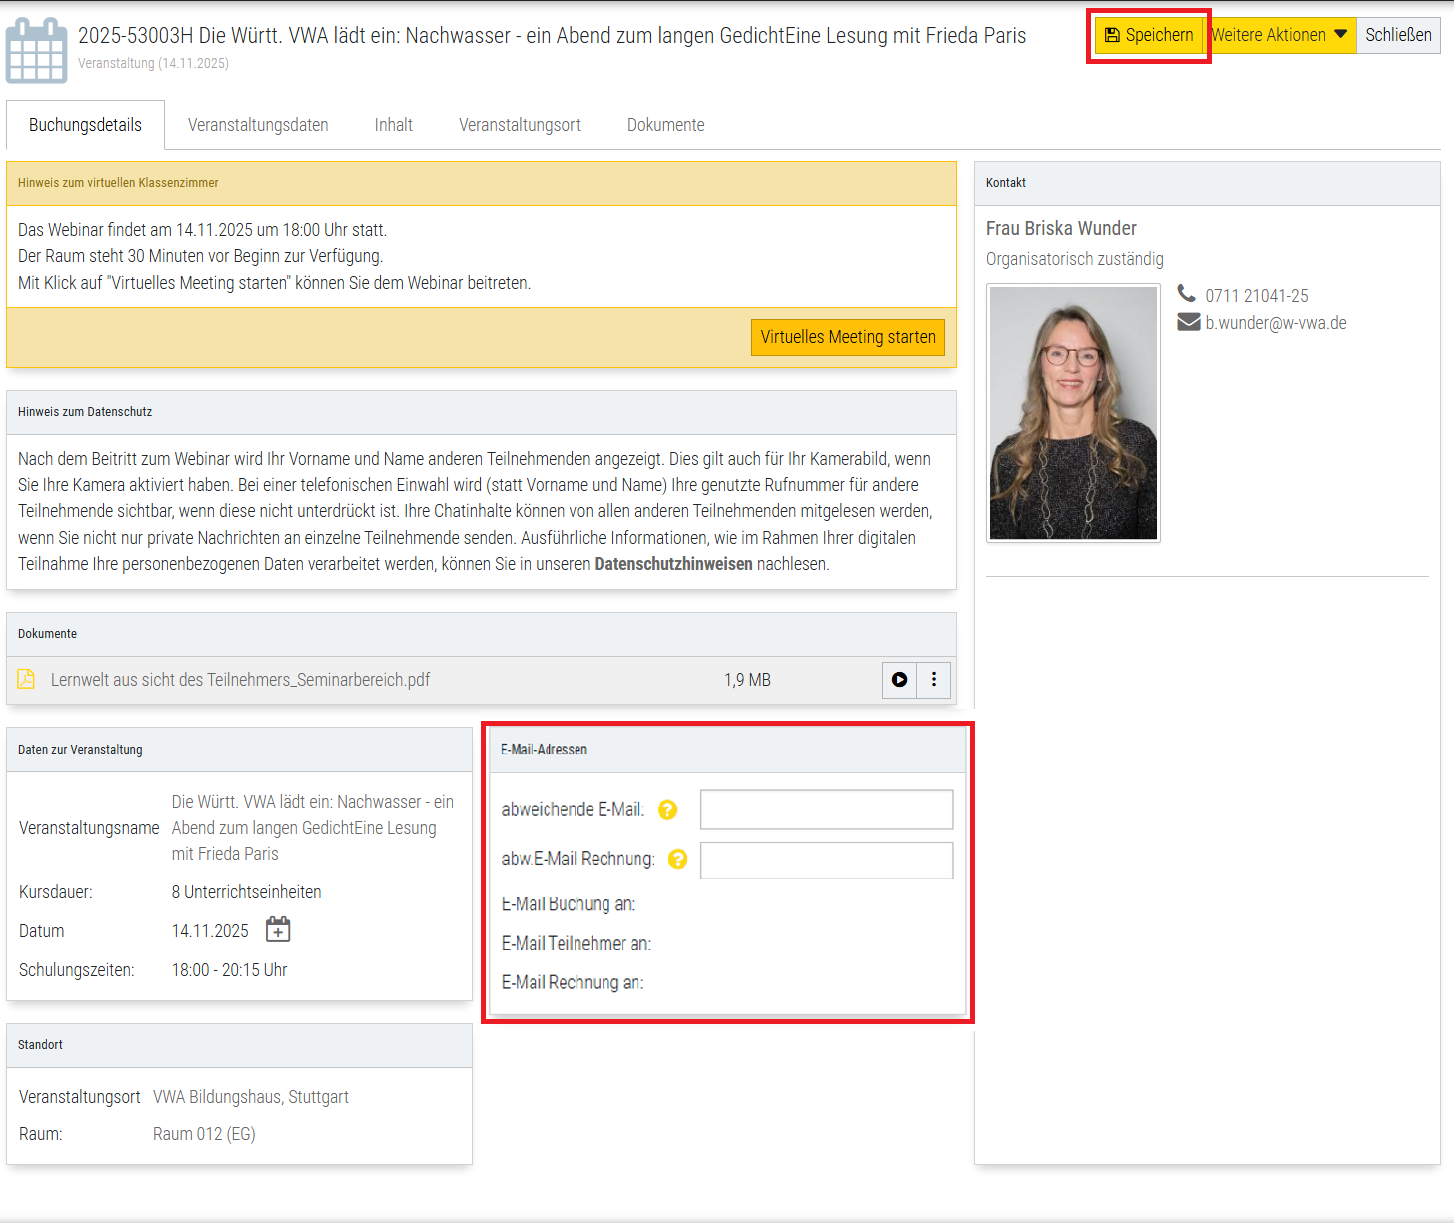Viewport: 1454px width, 1223px height.
Task: Switch to the Veranstaltungsdaten tab
Action: pos(258,125)
